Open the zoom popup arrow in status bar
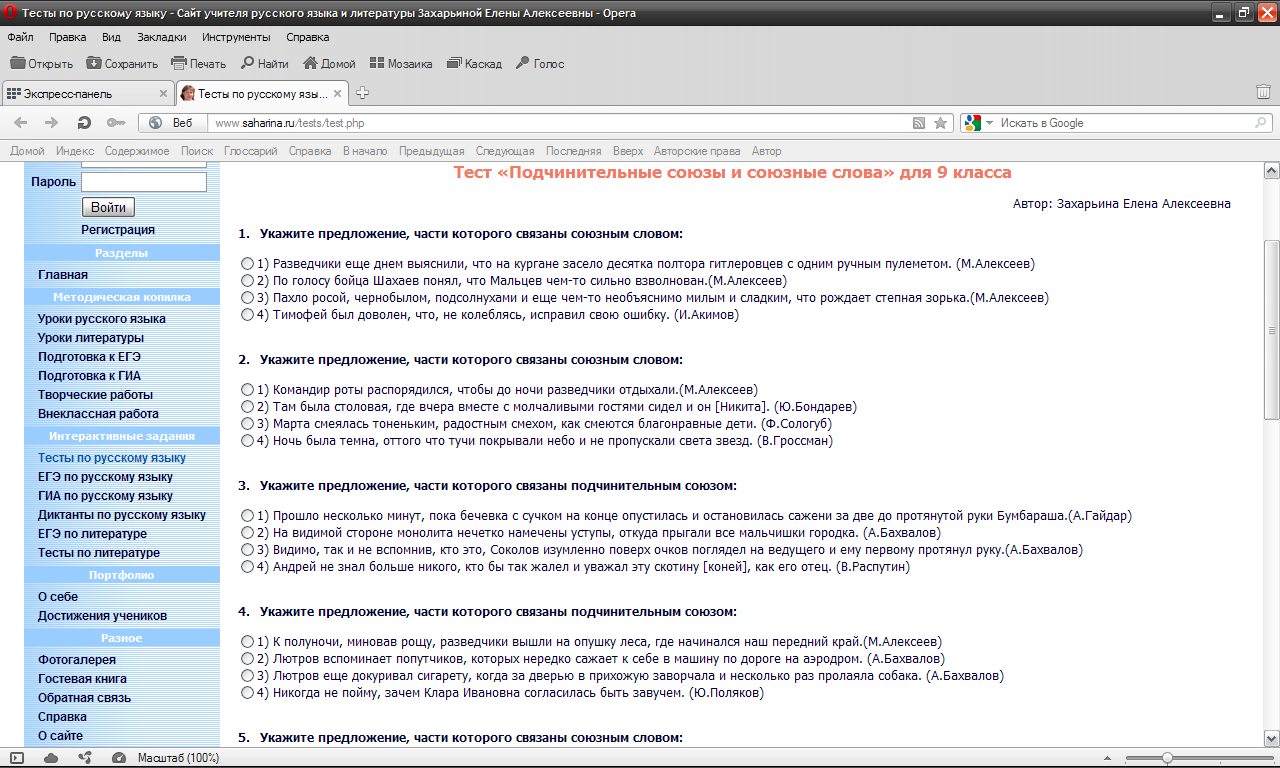The width and height of the screenshot is (1280, 768). 1107,758
